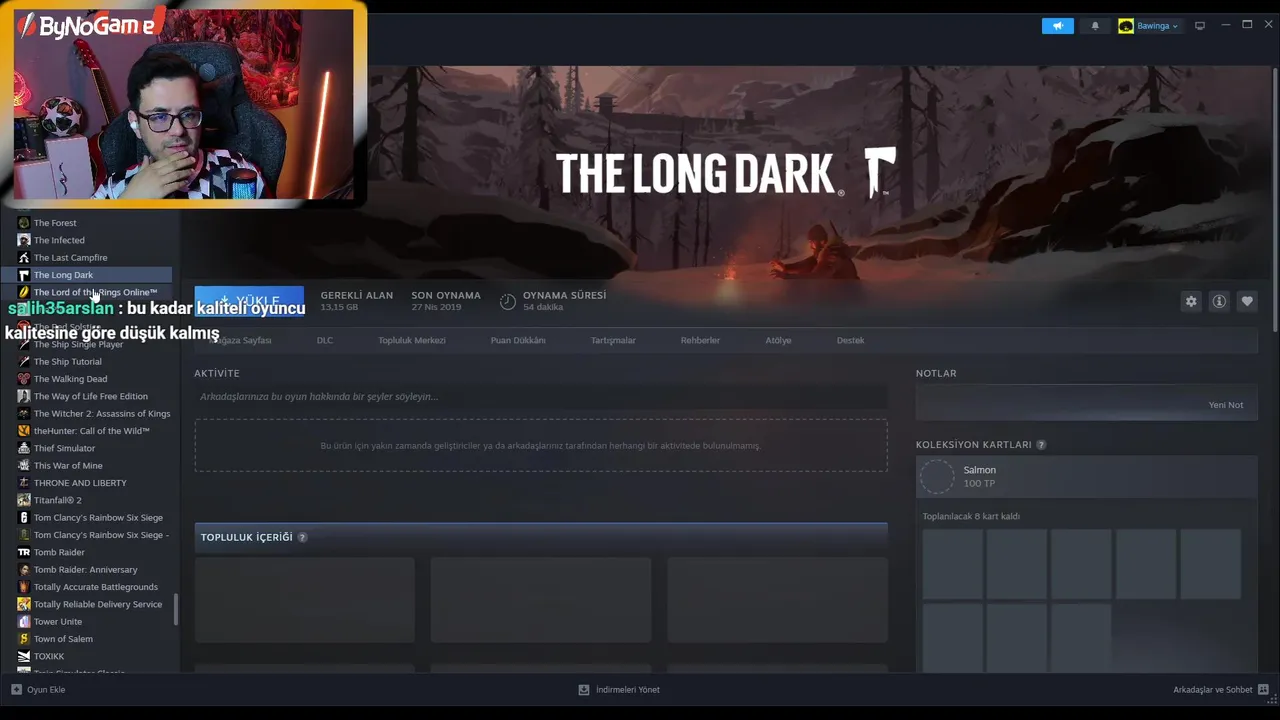This screenshot has width=1280, height=720.
Task: Open the Puan Dükkânı tab
Action: tap(518, 340)
